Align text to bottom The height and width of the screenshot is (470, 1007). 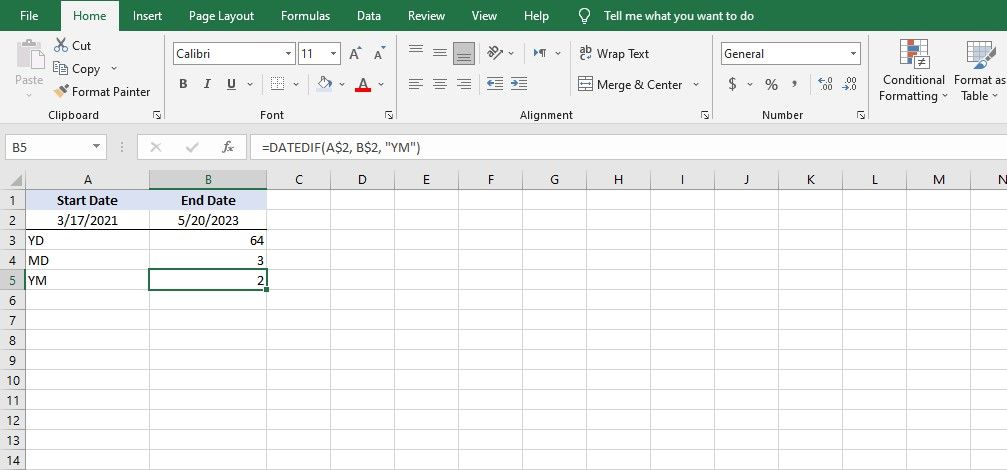(x=464, y=53)
